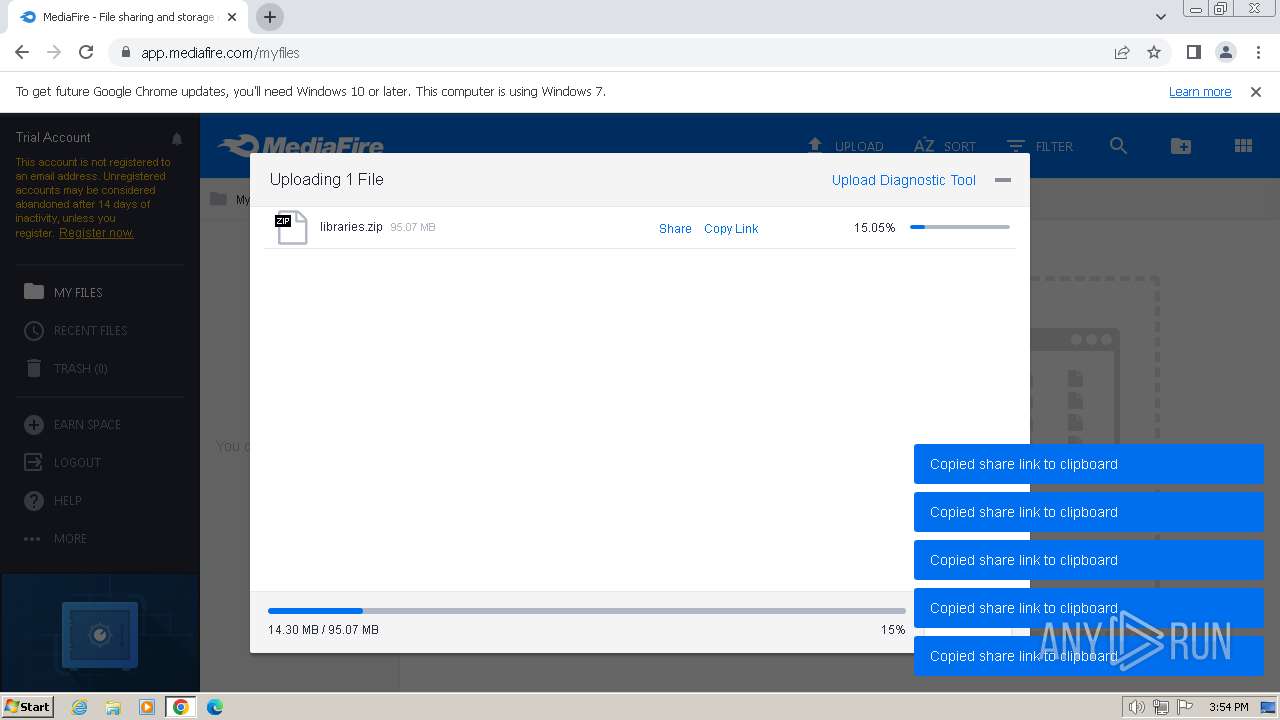Click the taskbar clock
The height and width of the screenshot is (720, 1280).
(x=1228, y=707)
